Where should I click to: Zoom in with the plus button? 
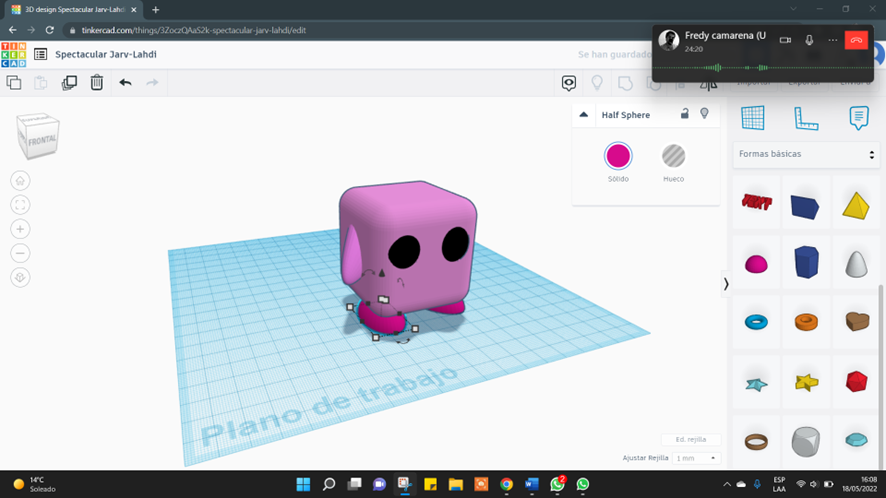tap(20, 229)
